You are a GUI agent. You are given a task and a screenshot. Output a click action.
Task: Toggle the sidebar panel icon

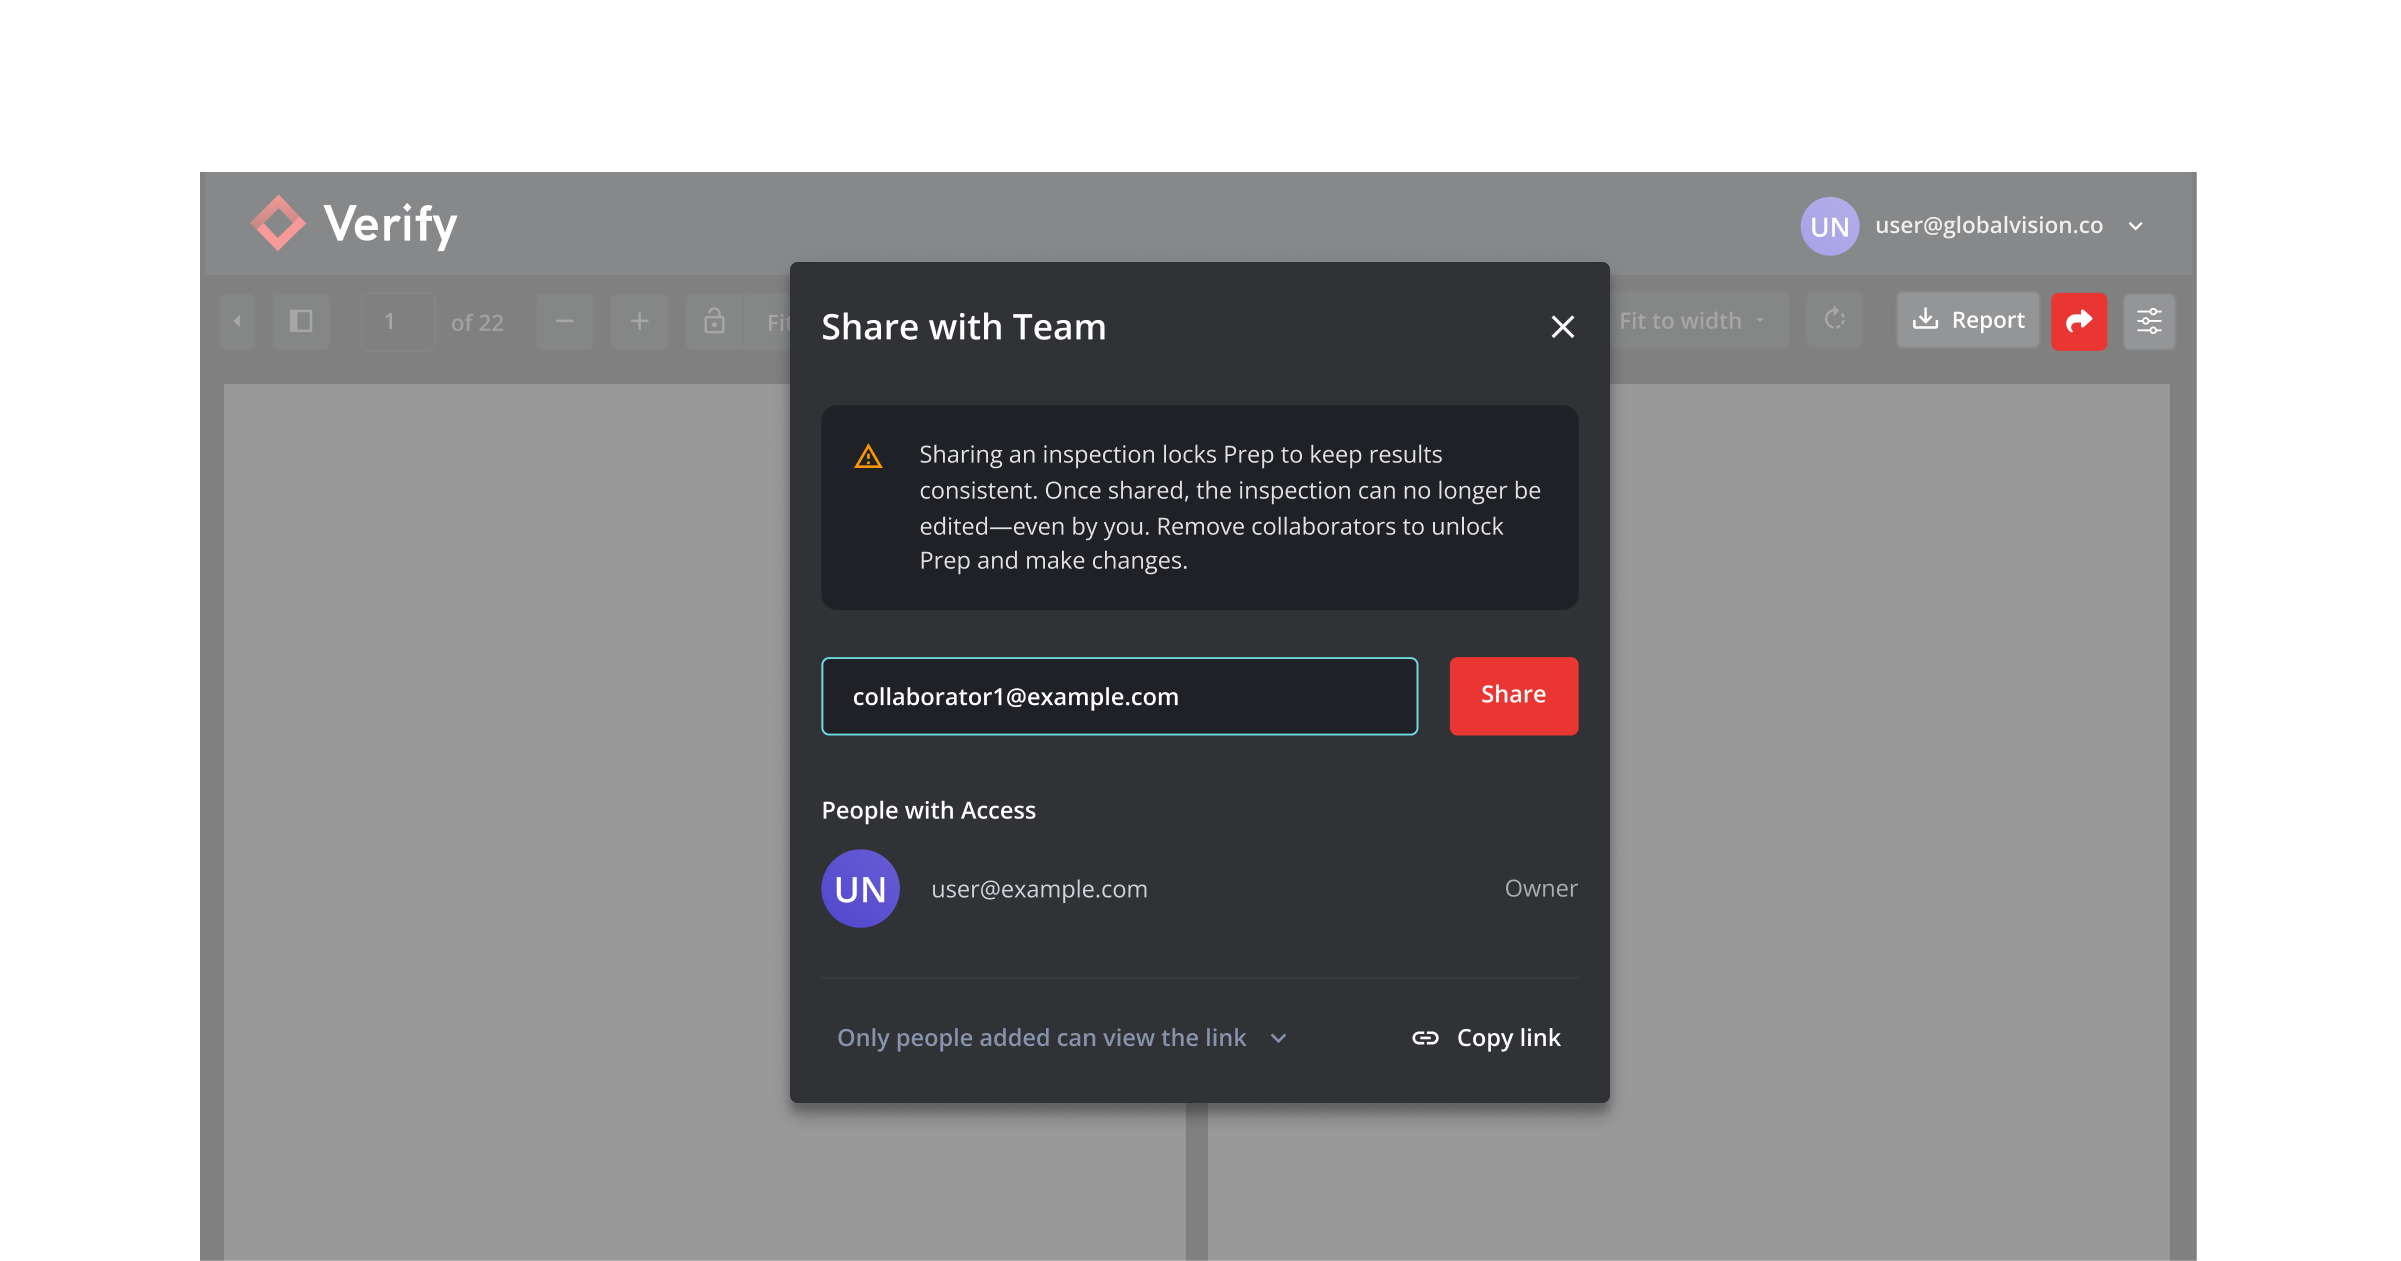pyautogui.click(x=301, y=321)
